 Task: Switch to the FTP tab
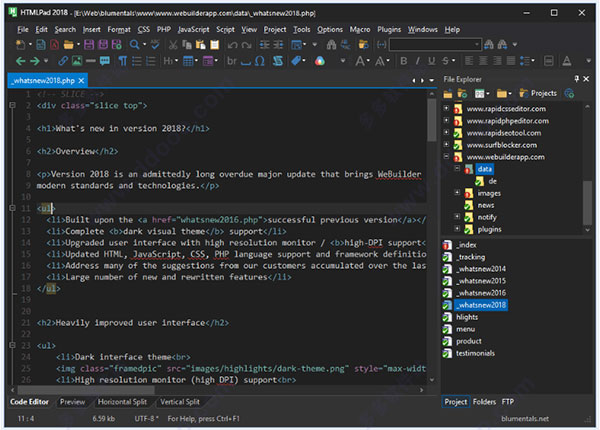(508, 402)
